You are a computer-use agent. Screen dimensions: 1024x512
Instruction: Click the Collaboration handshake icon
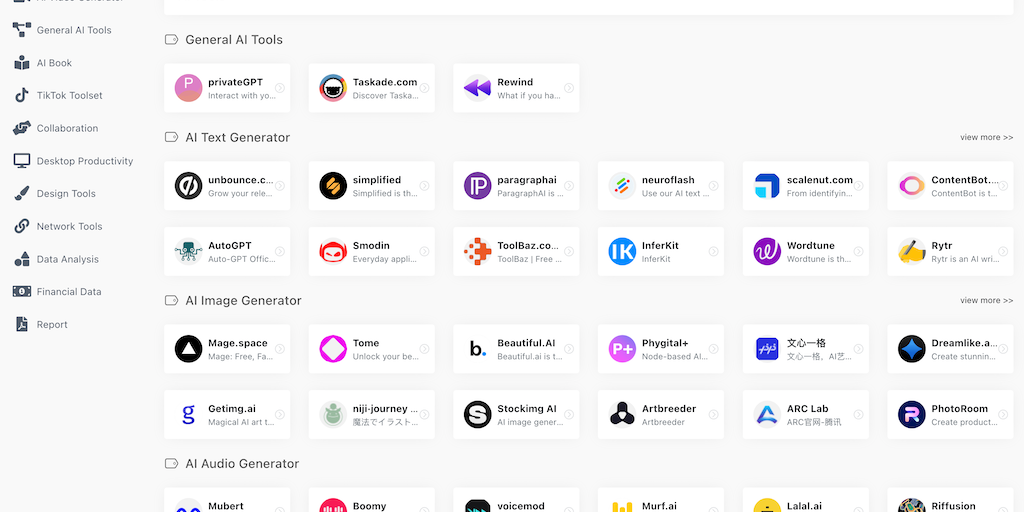coord(22,128)
